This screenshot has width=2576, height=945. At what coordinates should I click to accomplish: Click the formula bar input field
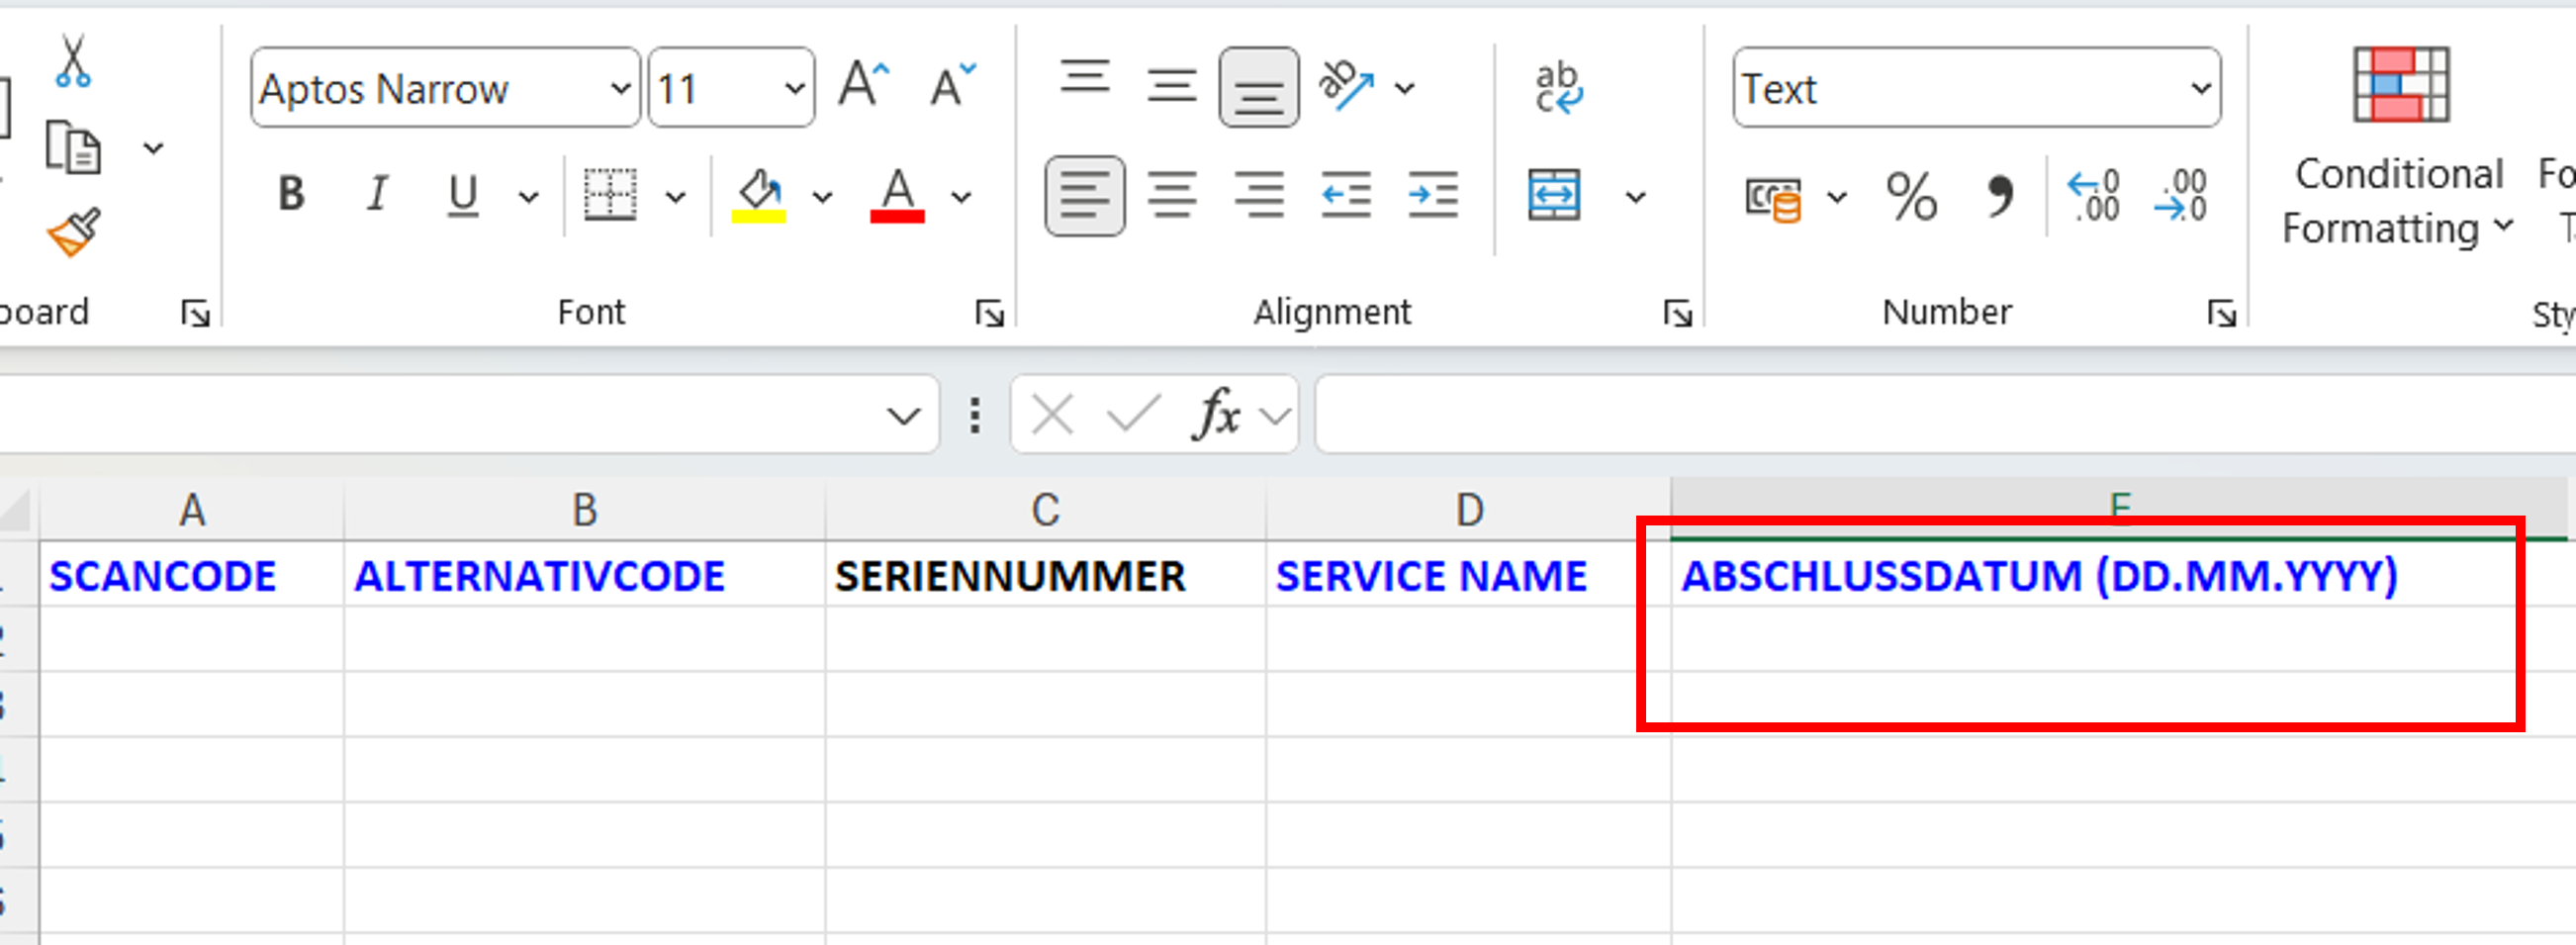[x=1900, y=414]
